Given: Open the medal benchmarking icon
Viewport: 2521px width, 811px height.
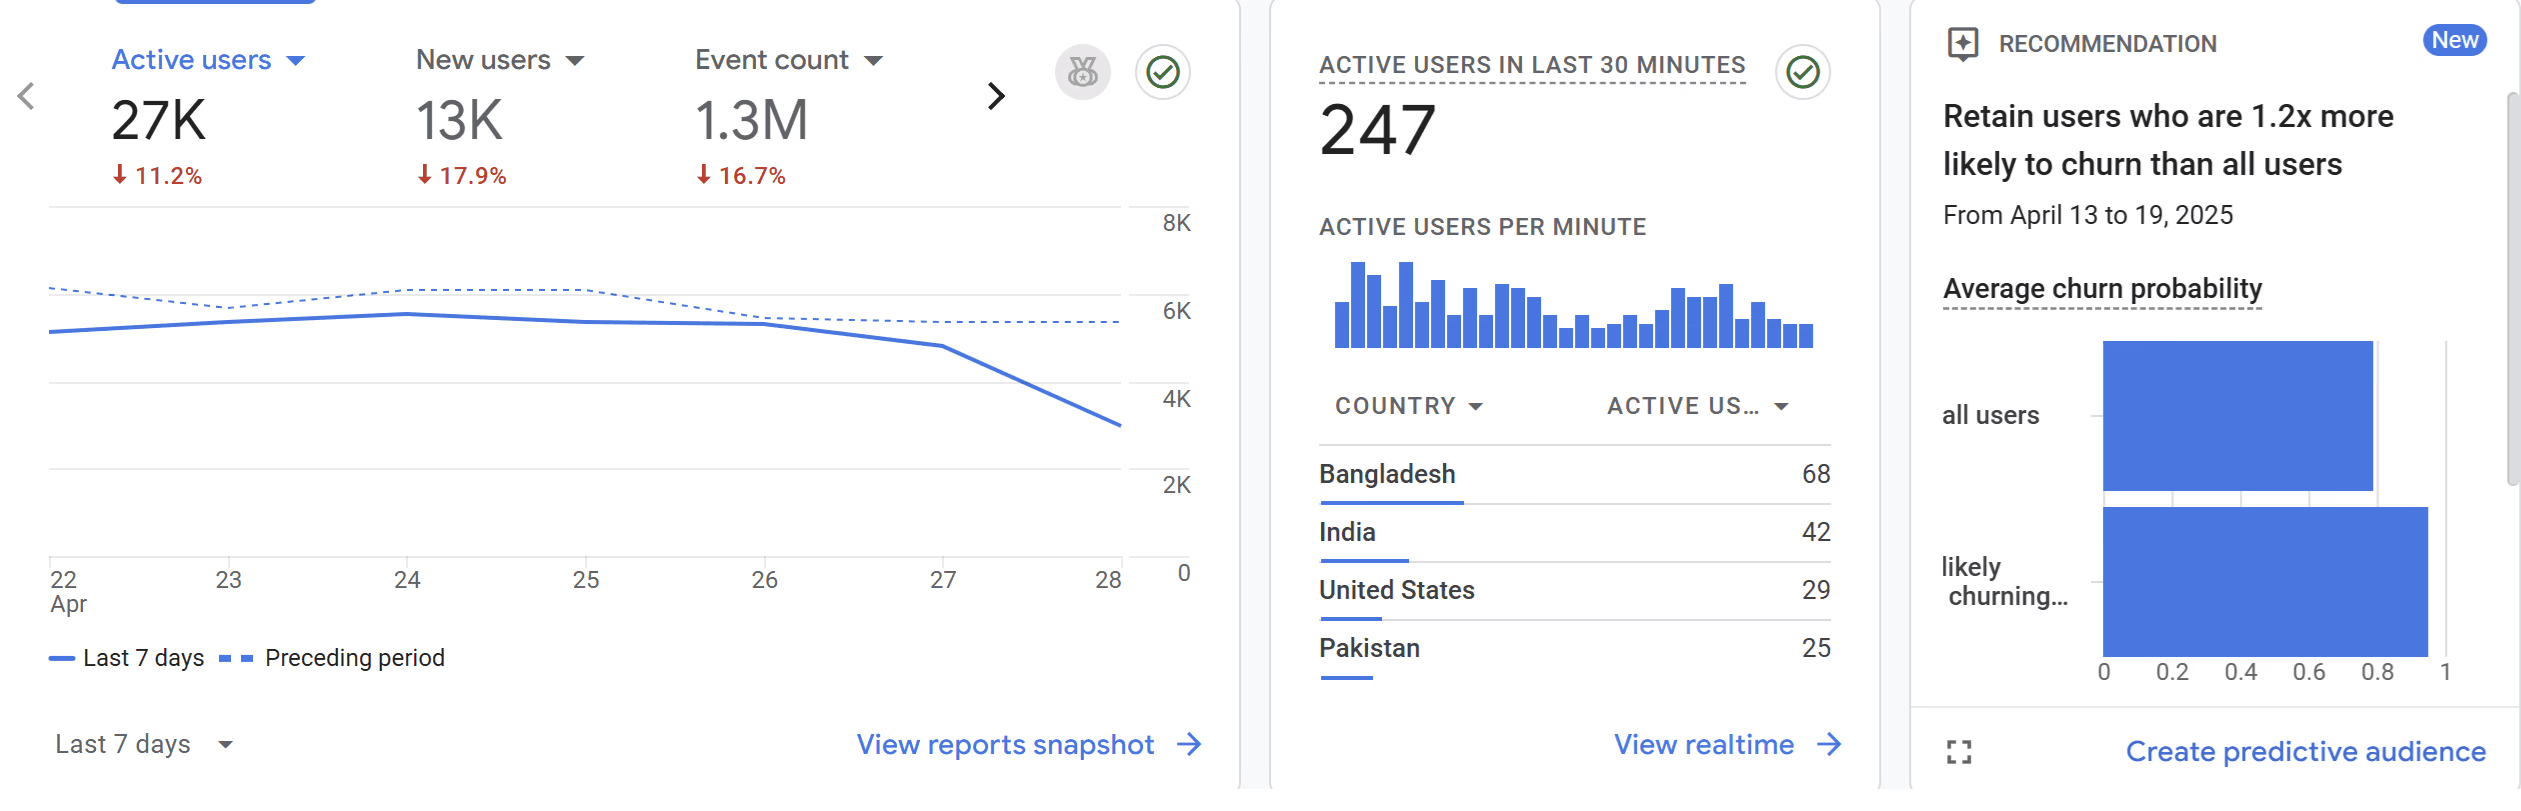Looking at the screenshot, I should (1083, 72).
